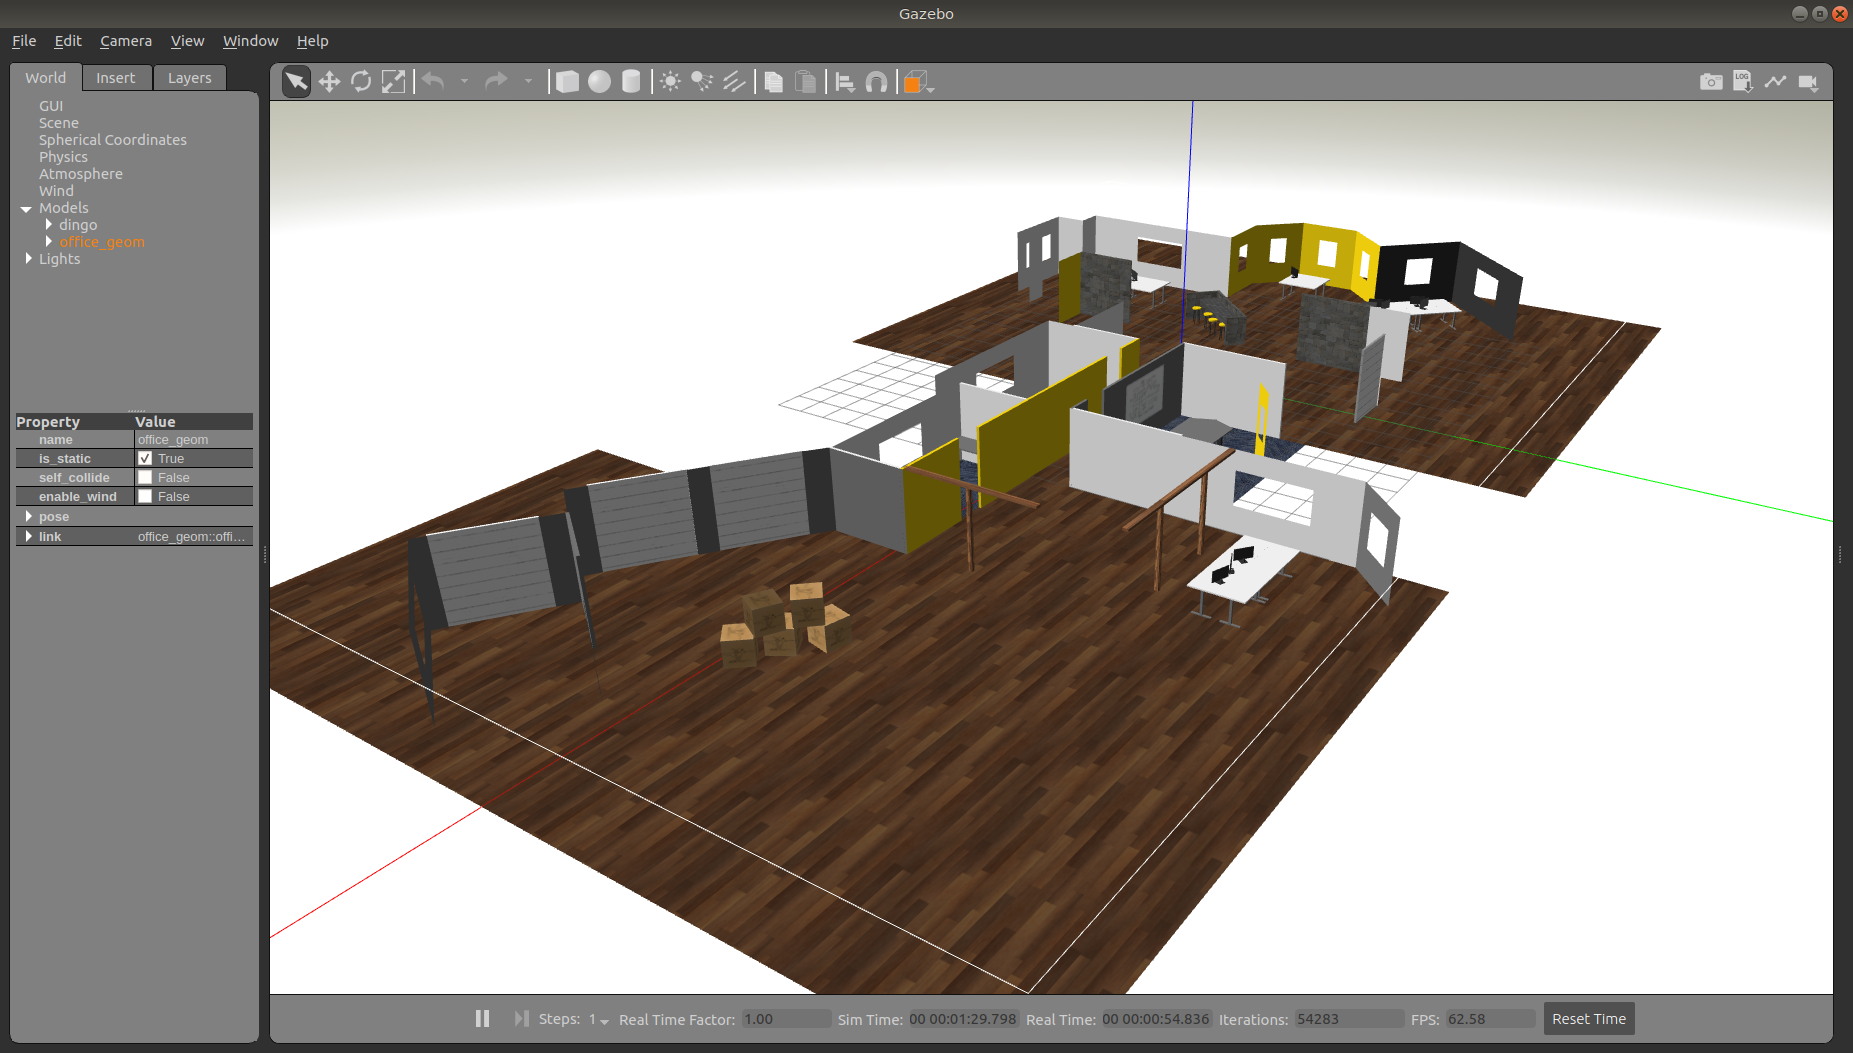Expand the dingo model node
The height and width of the screenshot is (1053, 1853).
[48, 225]
